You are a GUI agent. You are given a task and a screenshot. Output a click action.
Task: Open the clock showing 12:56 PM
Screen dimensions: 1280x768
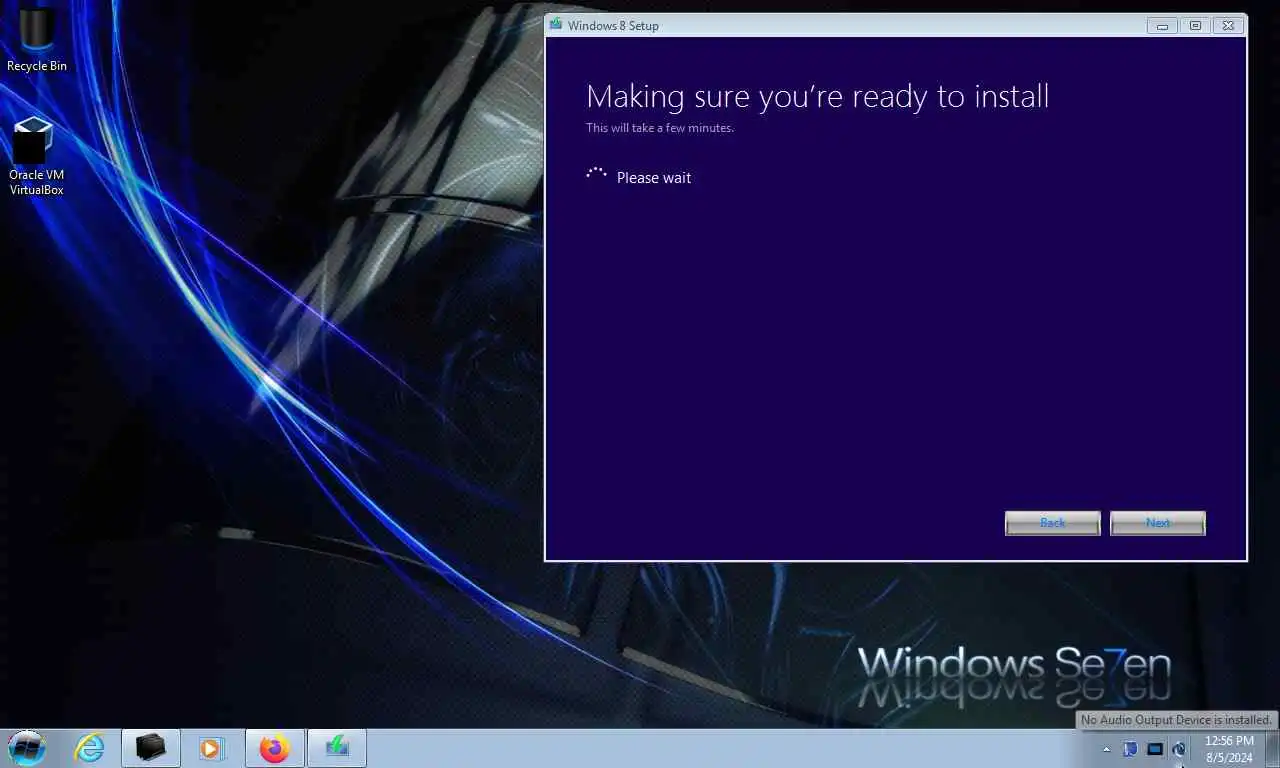click(x=1229, y=749)
